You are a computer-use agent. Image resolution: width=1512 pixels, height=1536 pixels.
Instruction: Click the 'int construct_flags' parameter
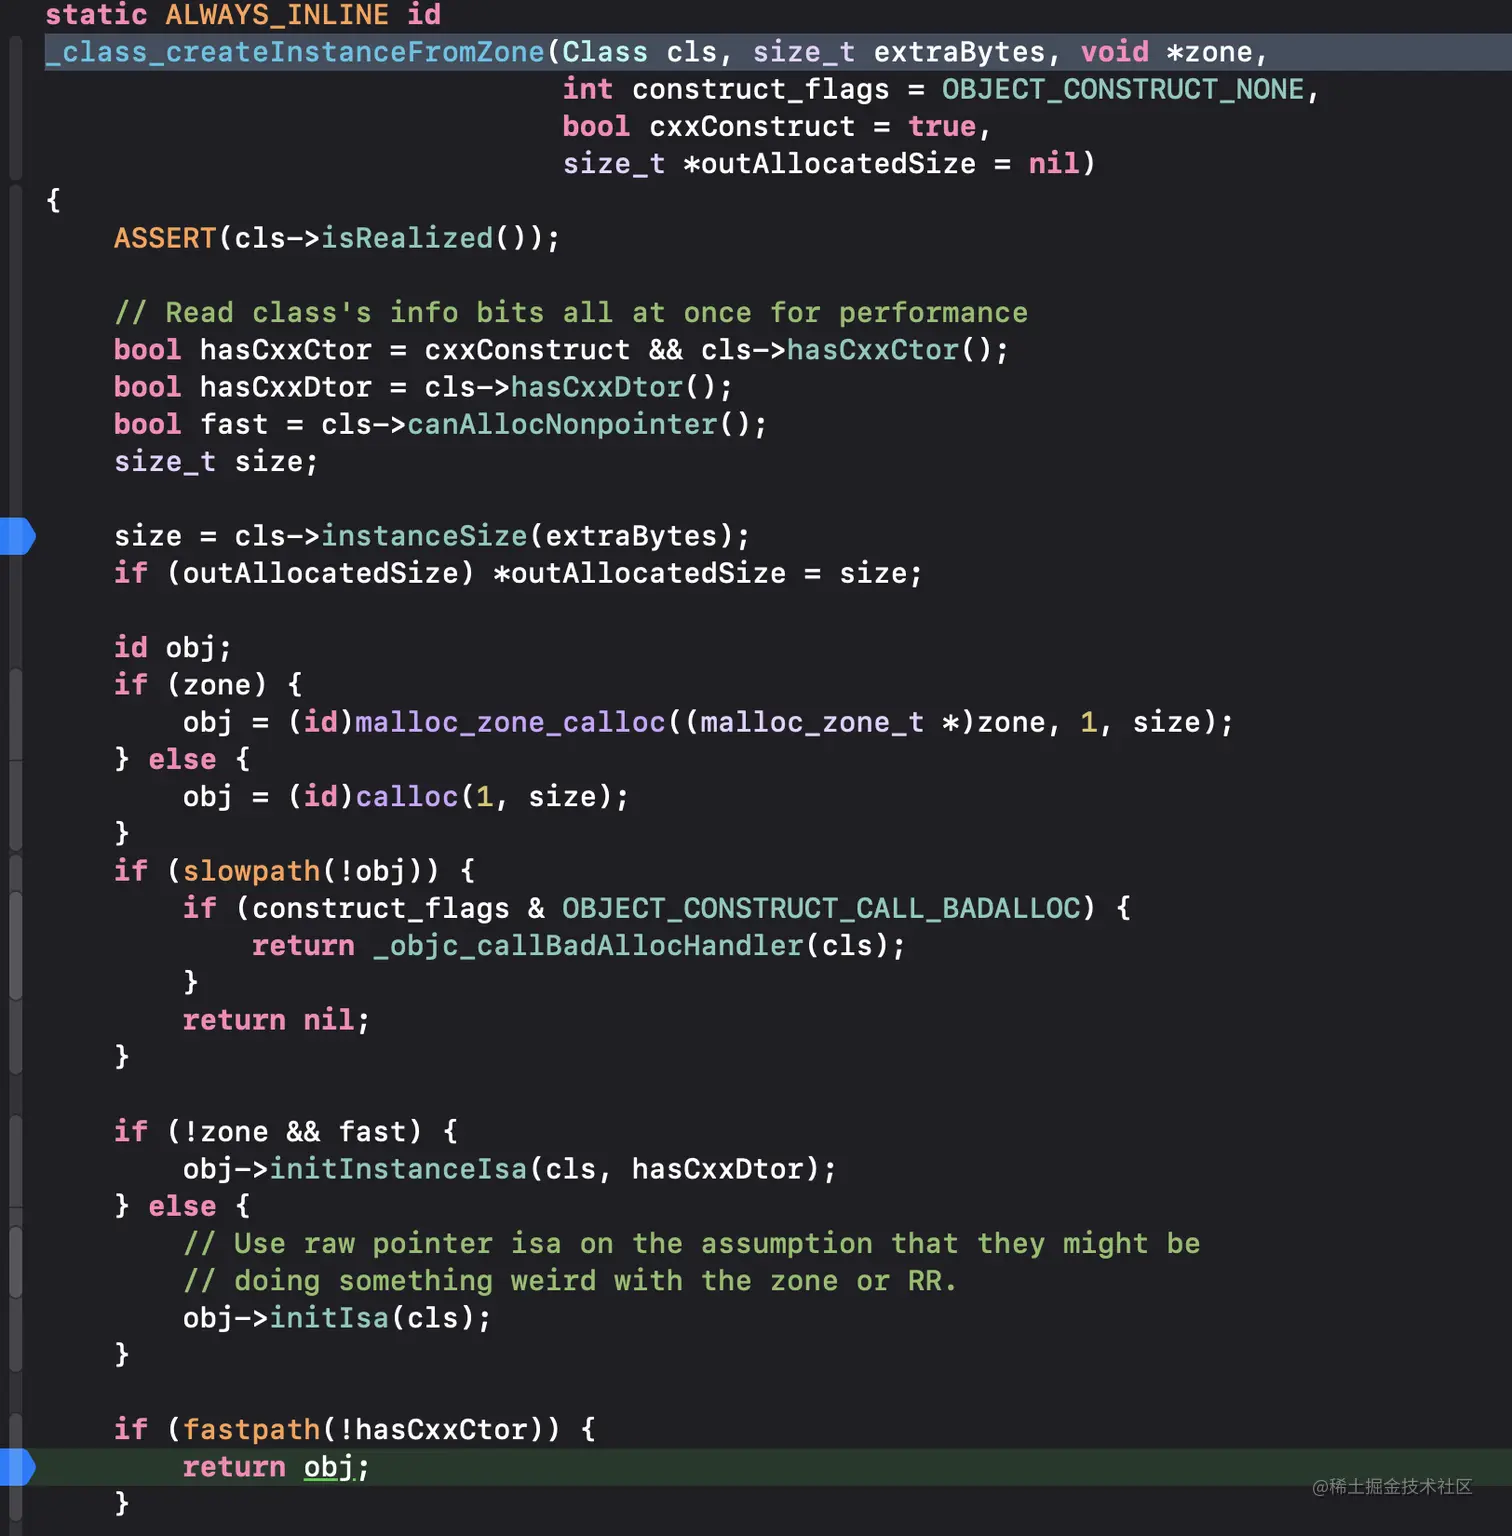(x=726, y=89)
